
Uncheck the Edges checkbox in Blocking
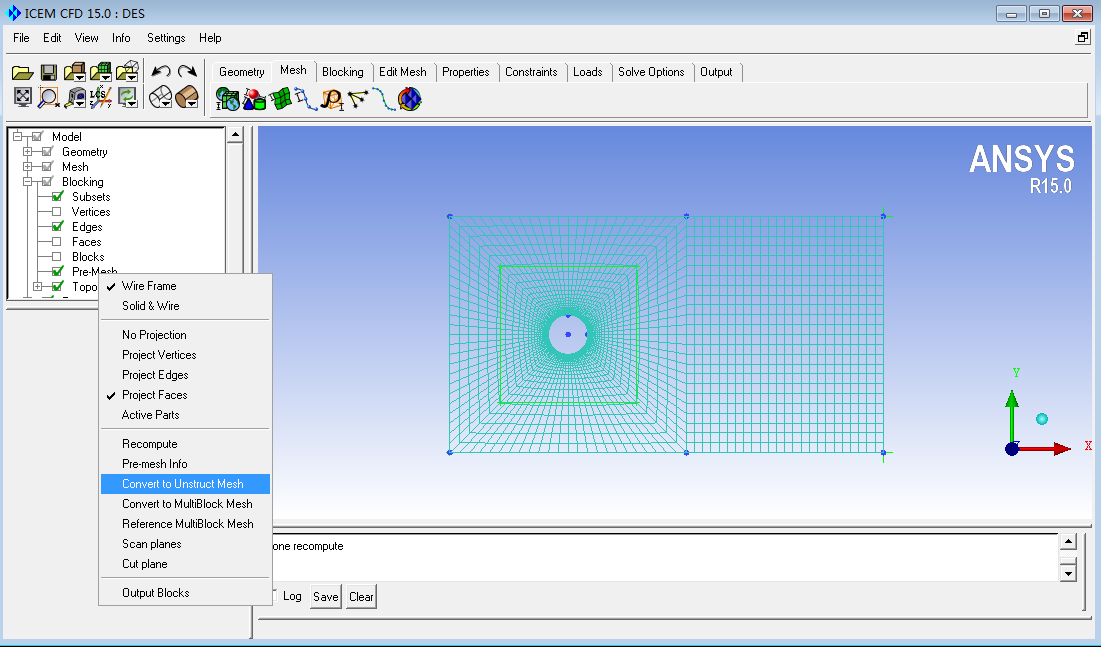(57, 227)
